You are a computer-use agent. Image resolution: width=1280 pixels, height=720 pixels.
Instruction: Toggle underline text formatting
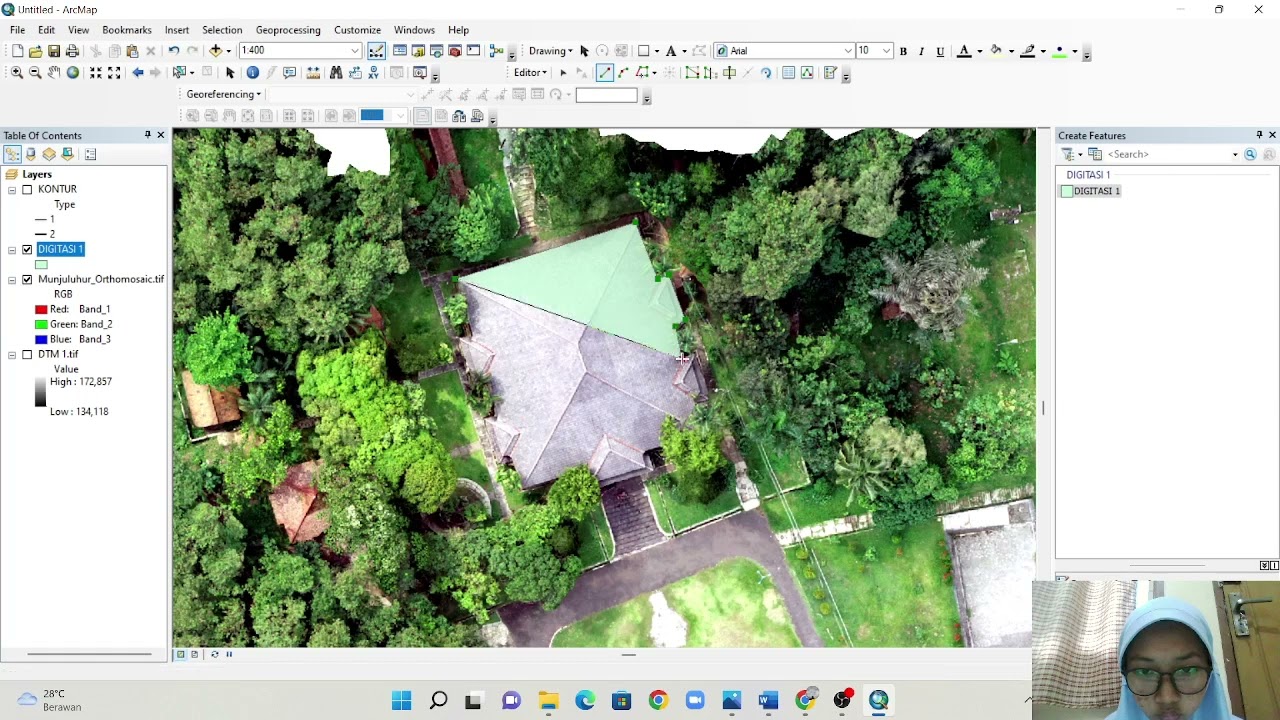(940, 51)
